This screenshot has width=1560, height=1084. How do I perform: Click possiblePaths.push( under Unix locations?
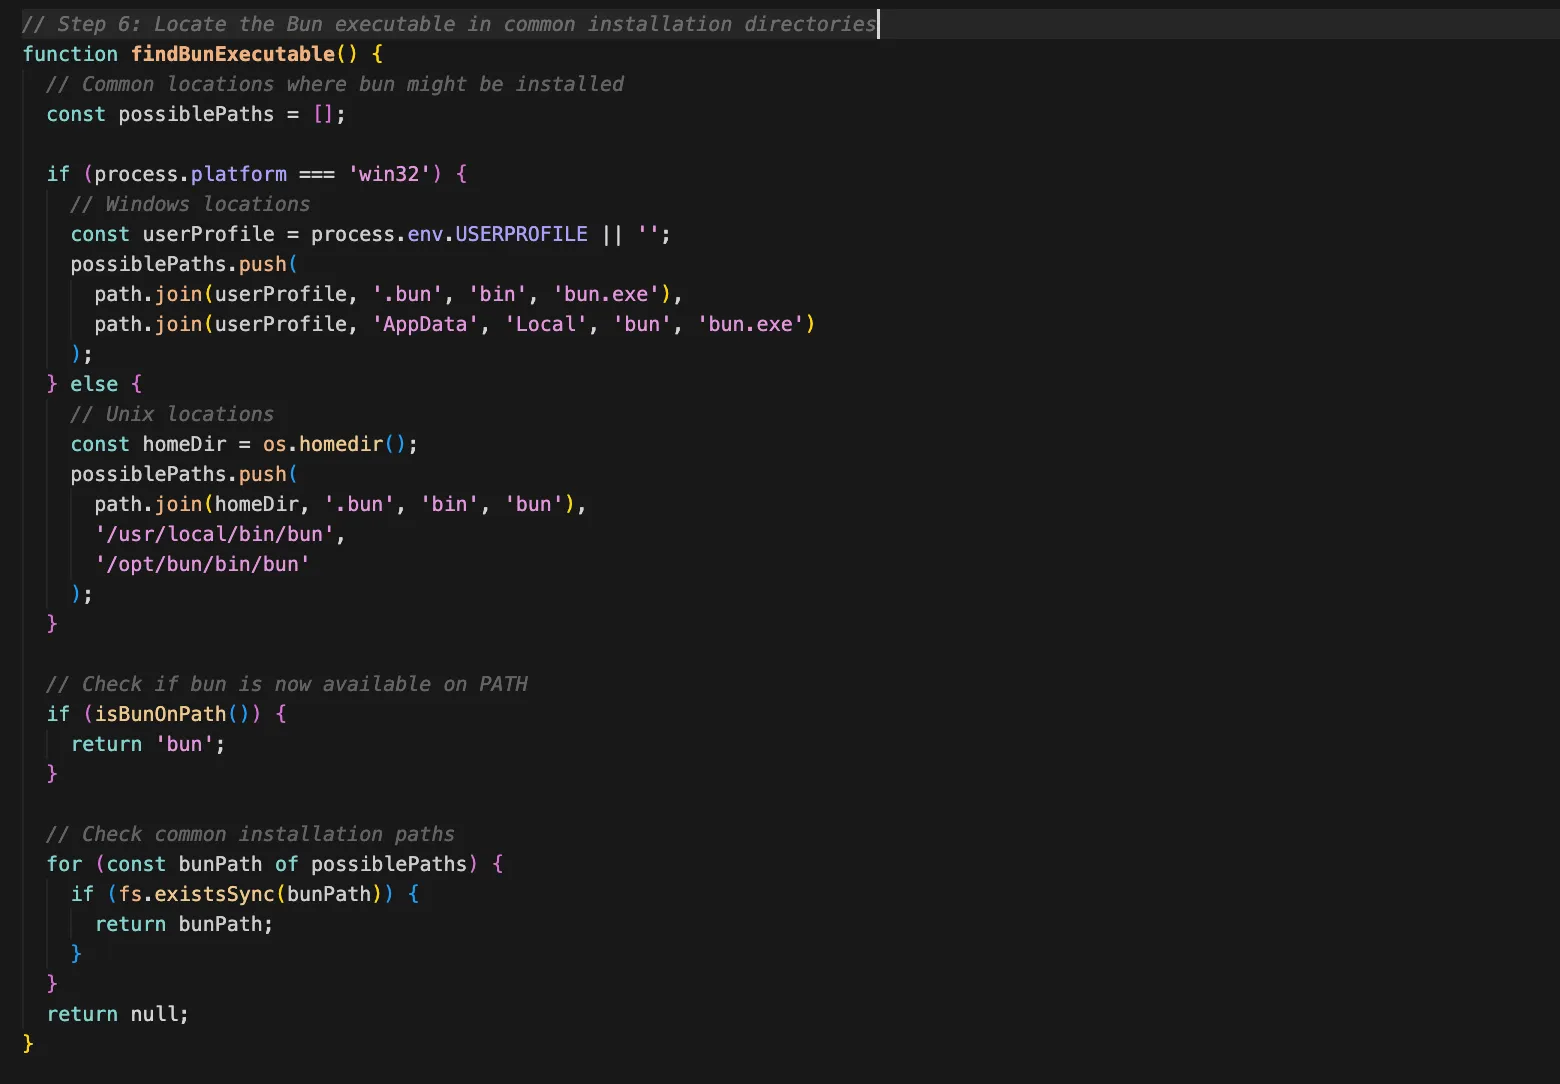pos(184,474)
